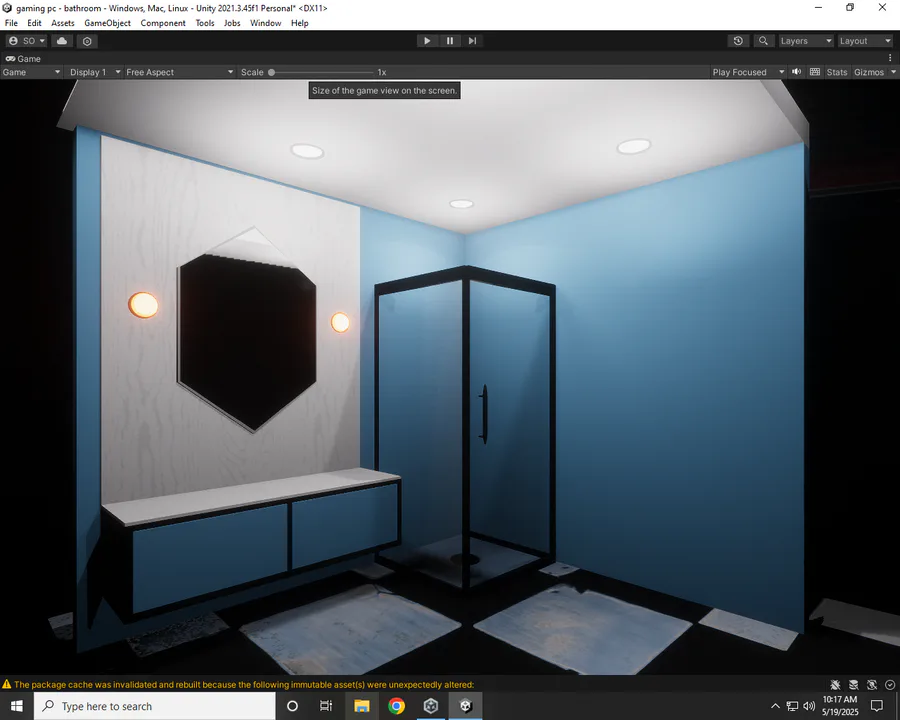Image resolution: width=900 pixels, height=720 pixels.
Task: Open the Display 1 dropdown
Action: tap(95, 72)
